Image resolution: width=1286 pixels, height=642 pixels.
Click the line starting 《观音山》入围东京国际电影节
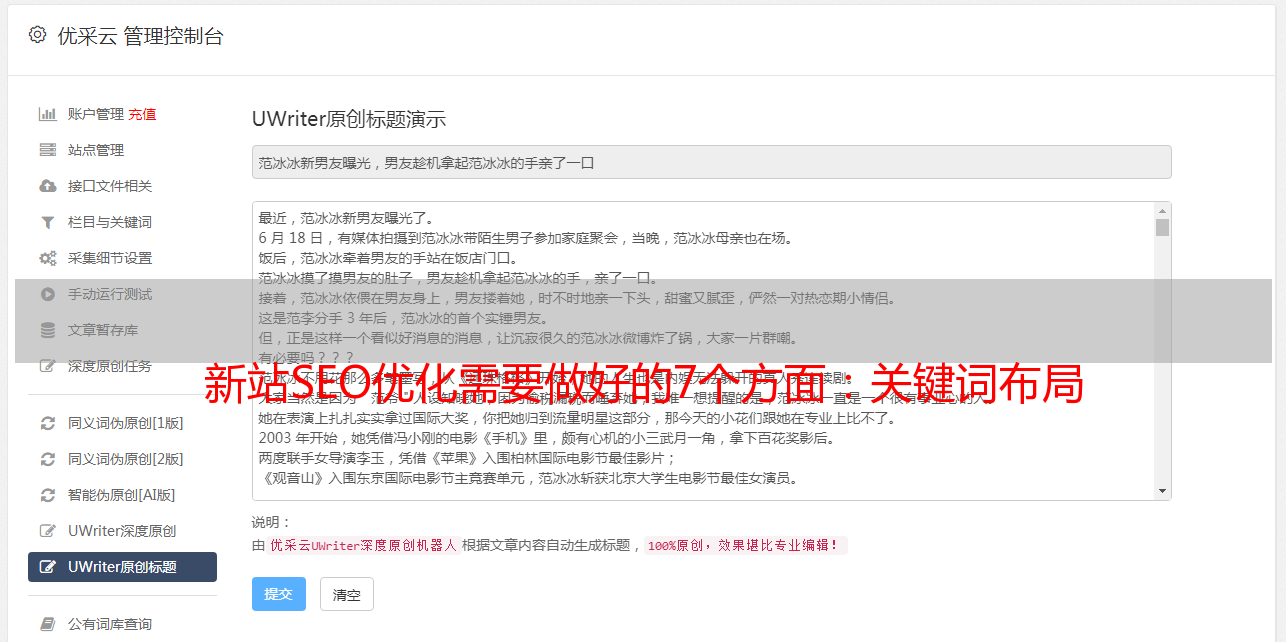tap(528, 478)
